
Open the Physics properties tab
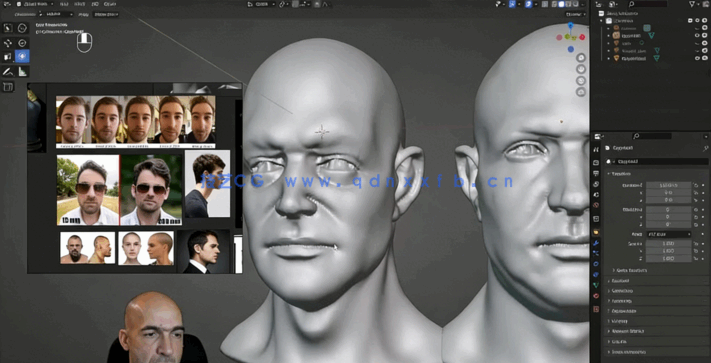point(596,264)
